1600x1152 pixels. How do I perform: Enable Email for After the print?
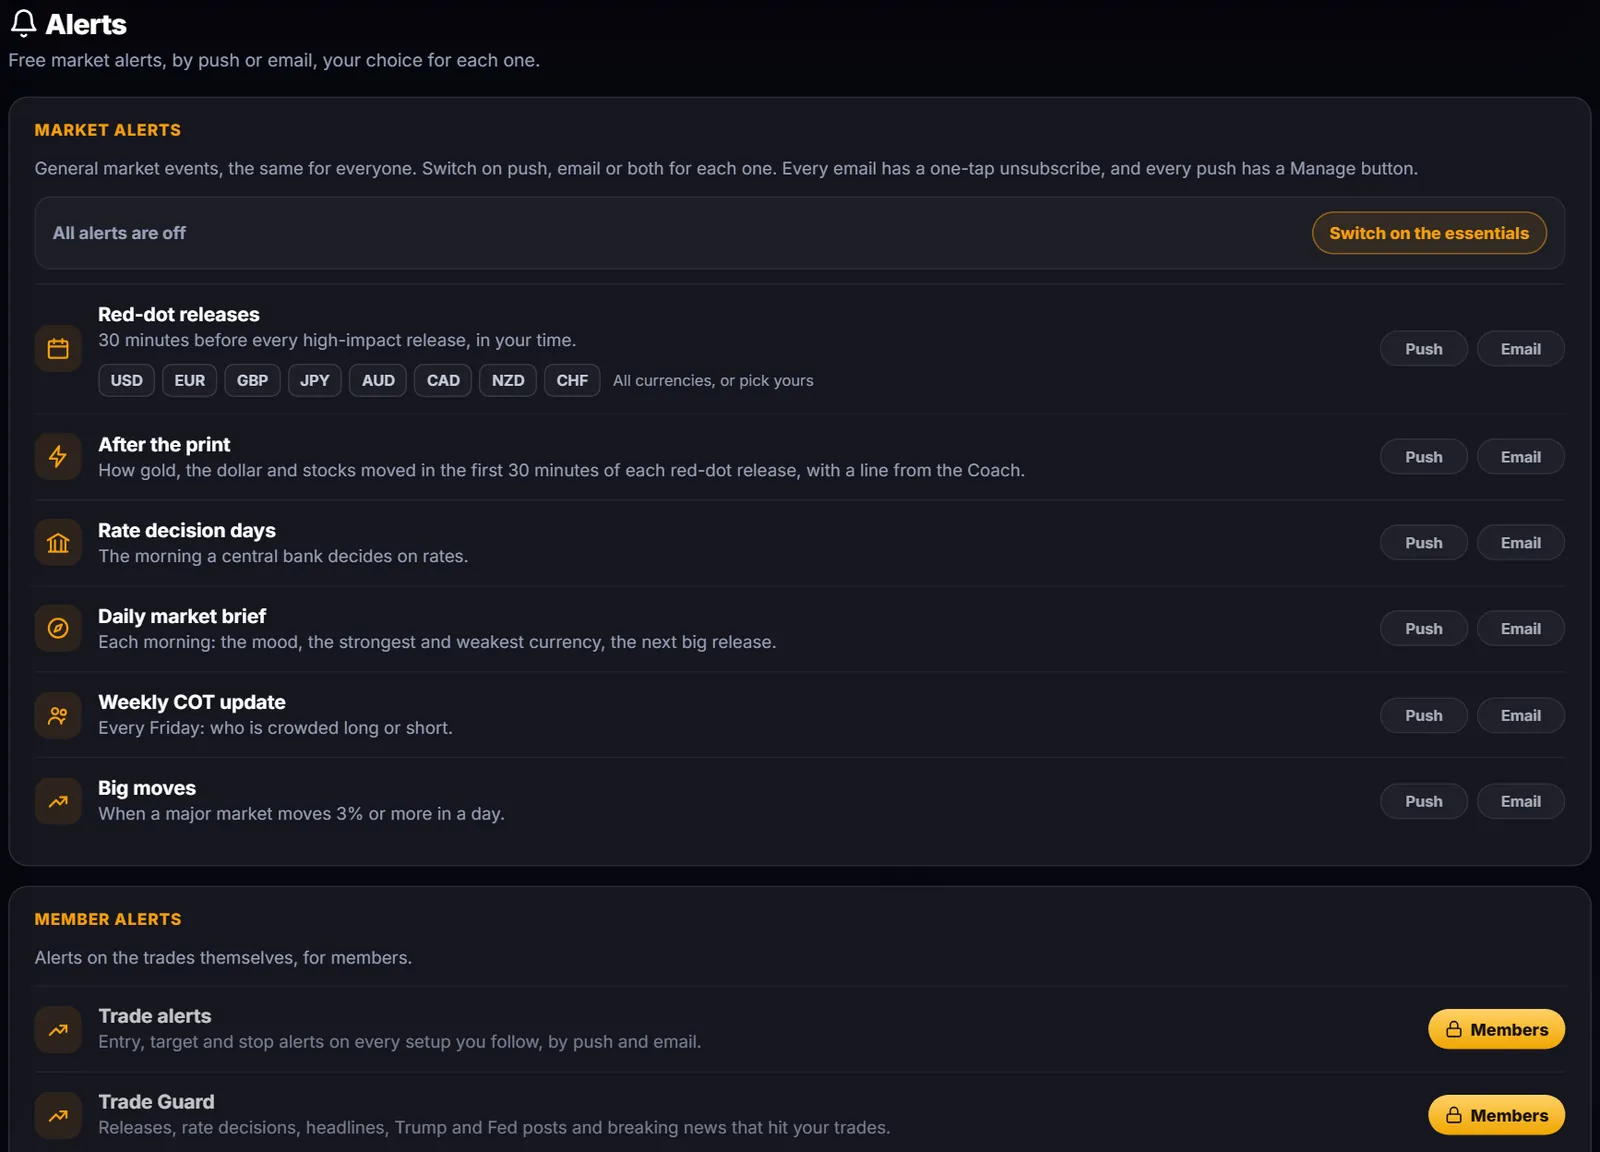(1520, 457)
